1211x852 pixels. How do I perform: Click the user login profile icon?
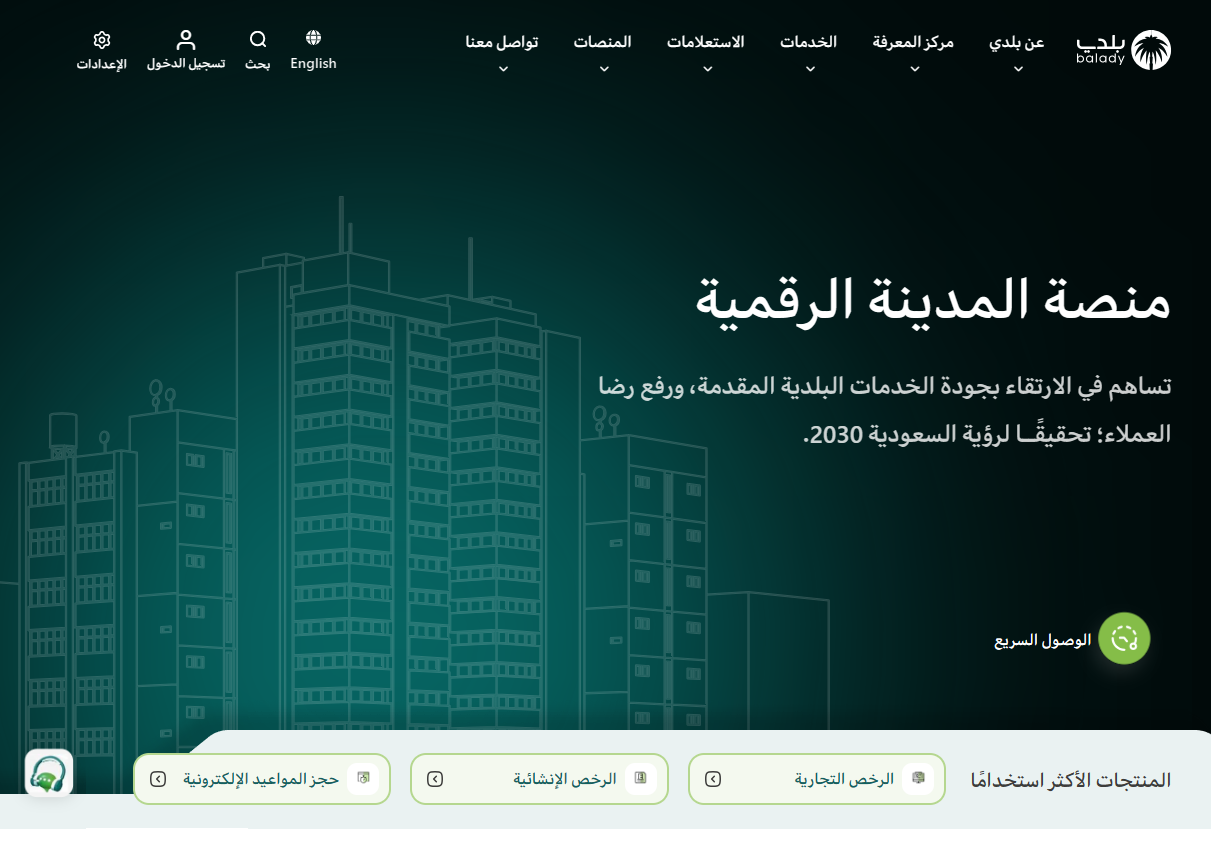coord(186,40)
